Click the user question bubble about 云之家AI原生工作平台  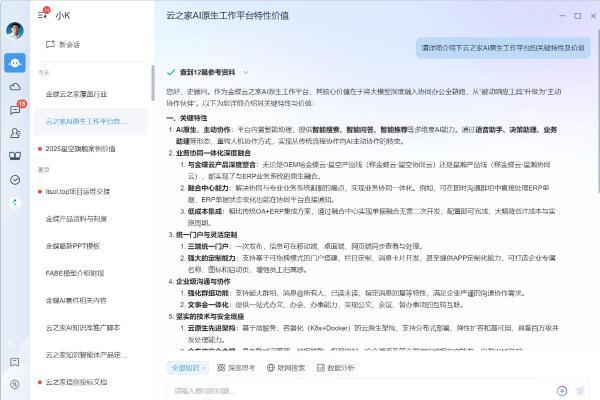503,48
